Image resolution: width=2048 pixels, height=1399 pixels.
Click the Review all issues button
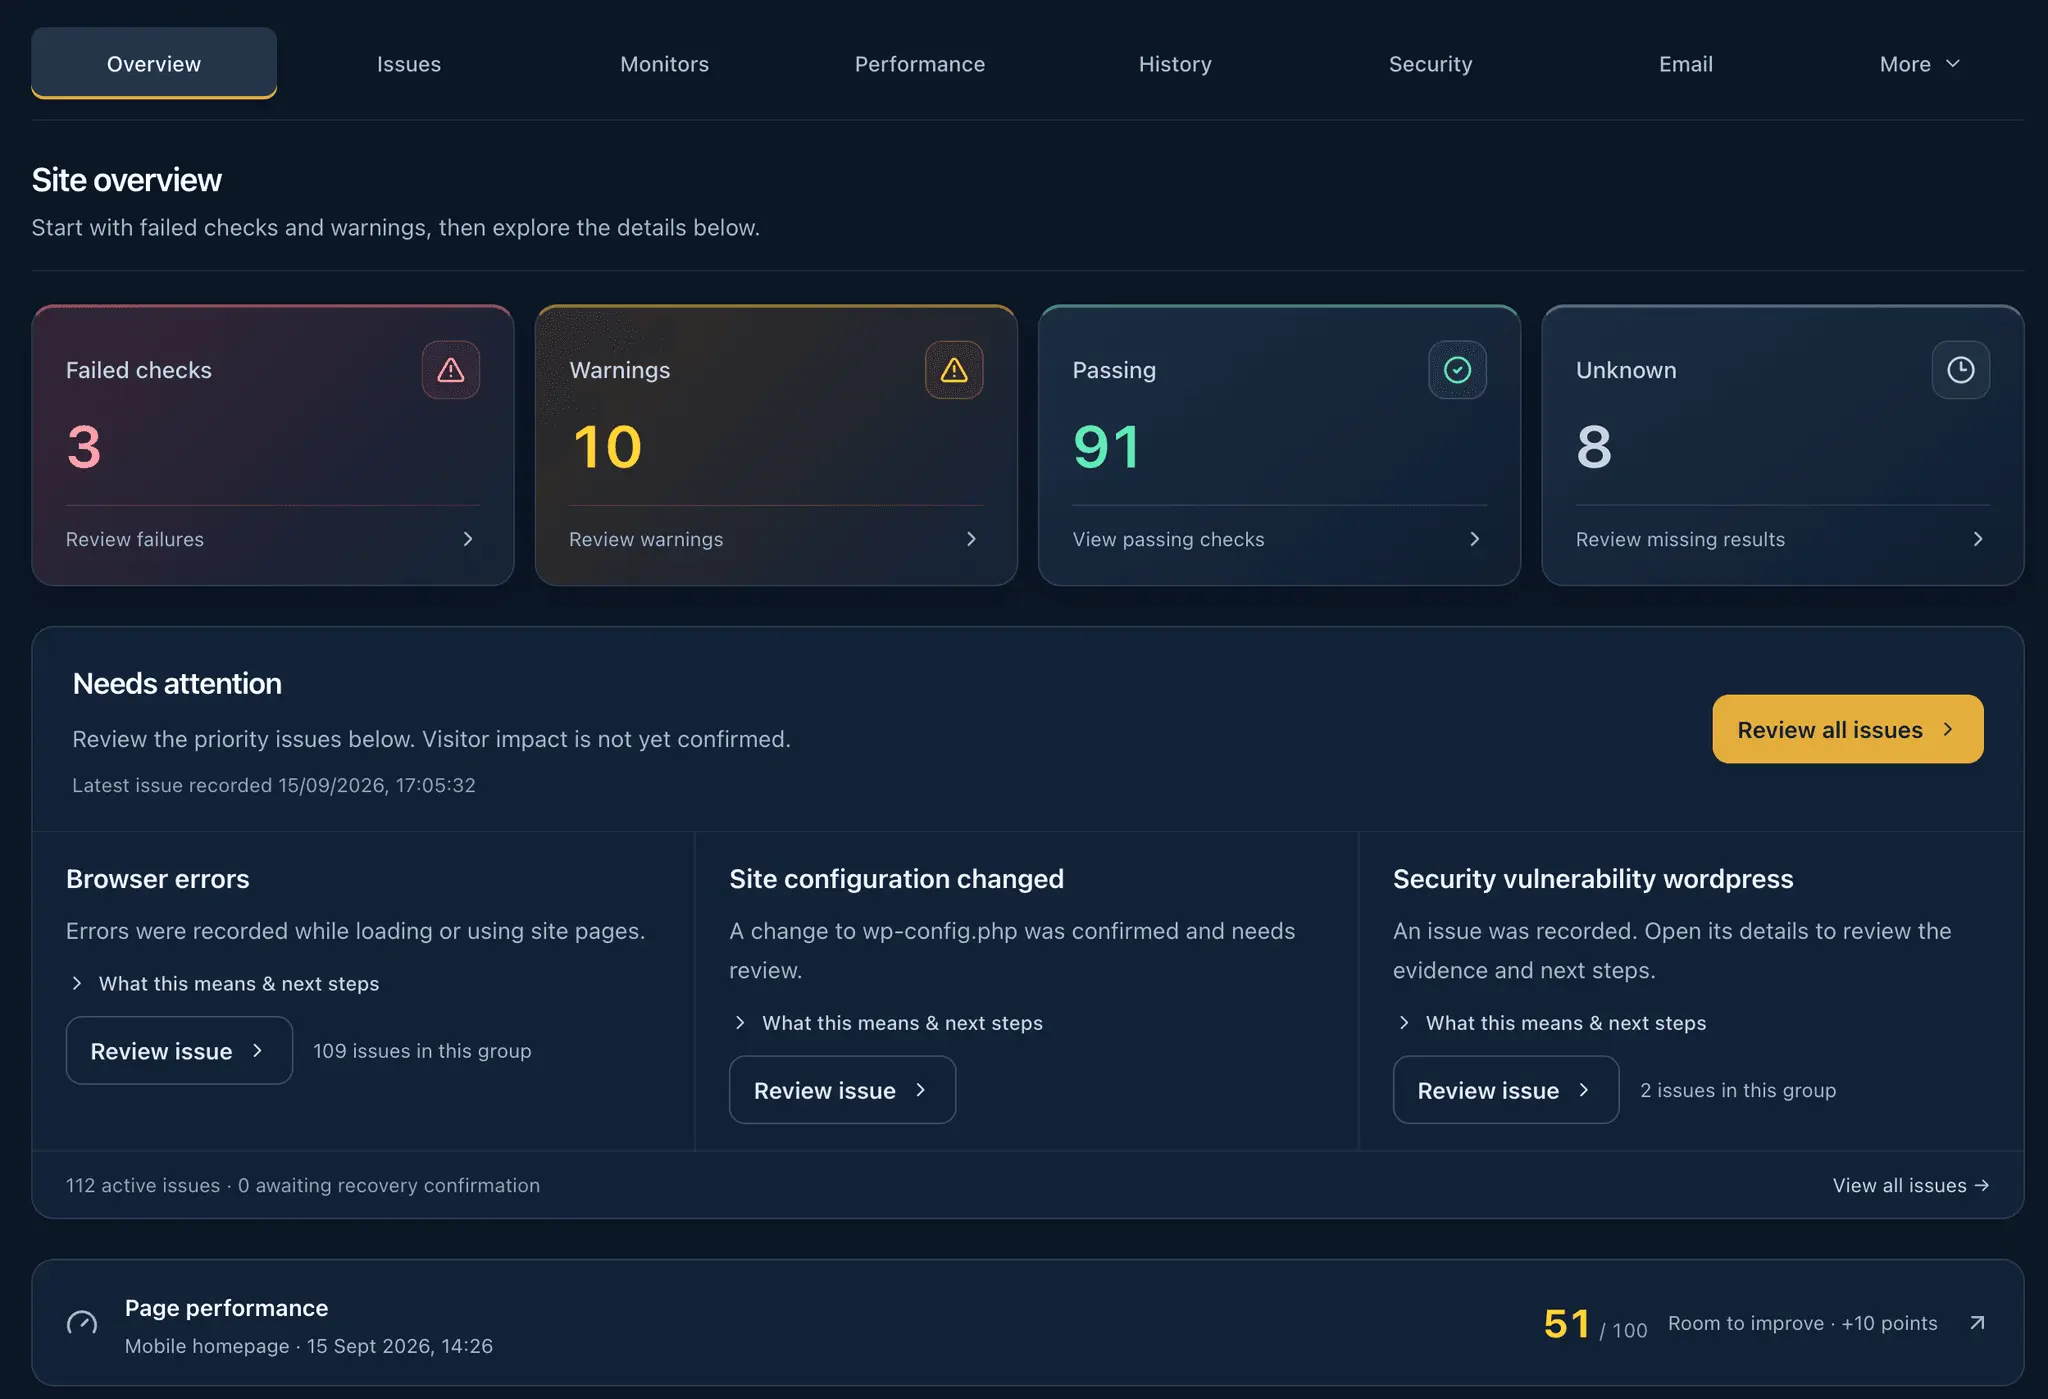[x=1847, y=729]
